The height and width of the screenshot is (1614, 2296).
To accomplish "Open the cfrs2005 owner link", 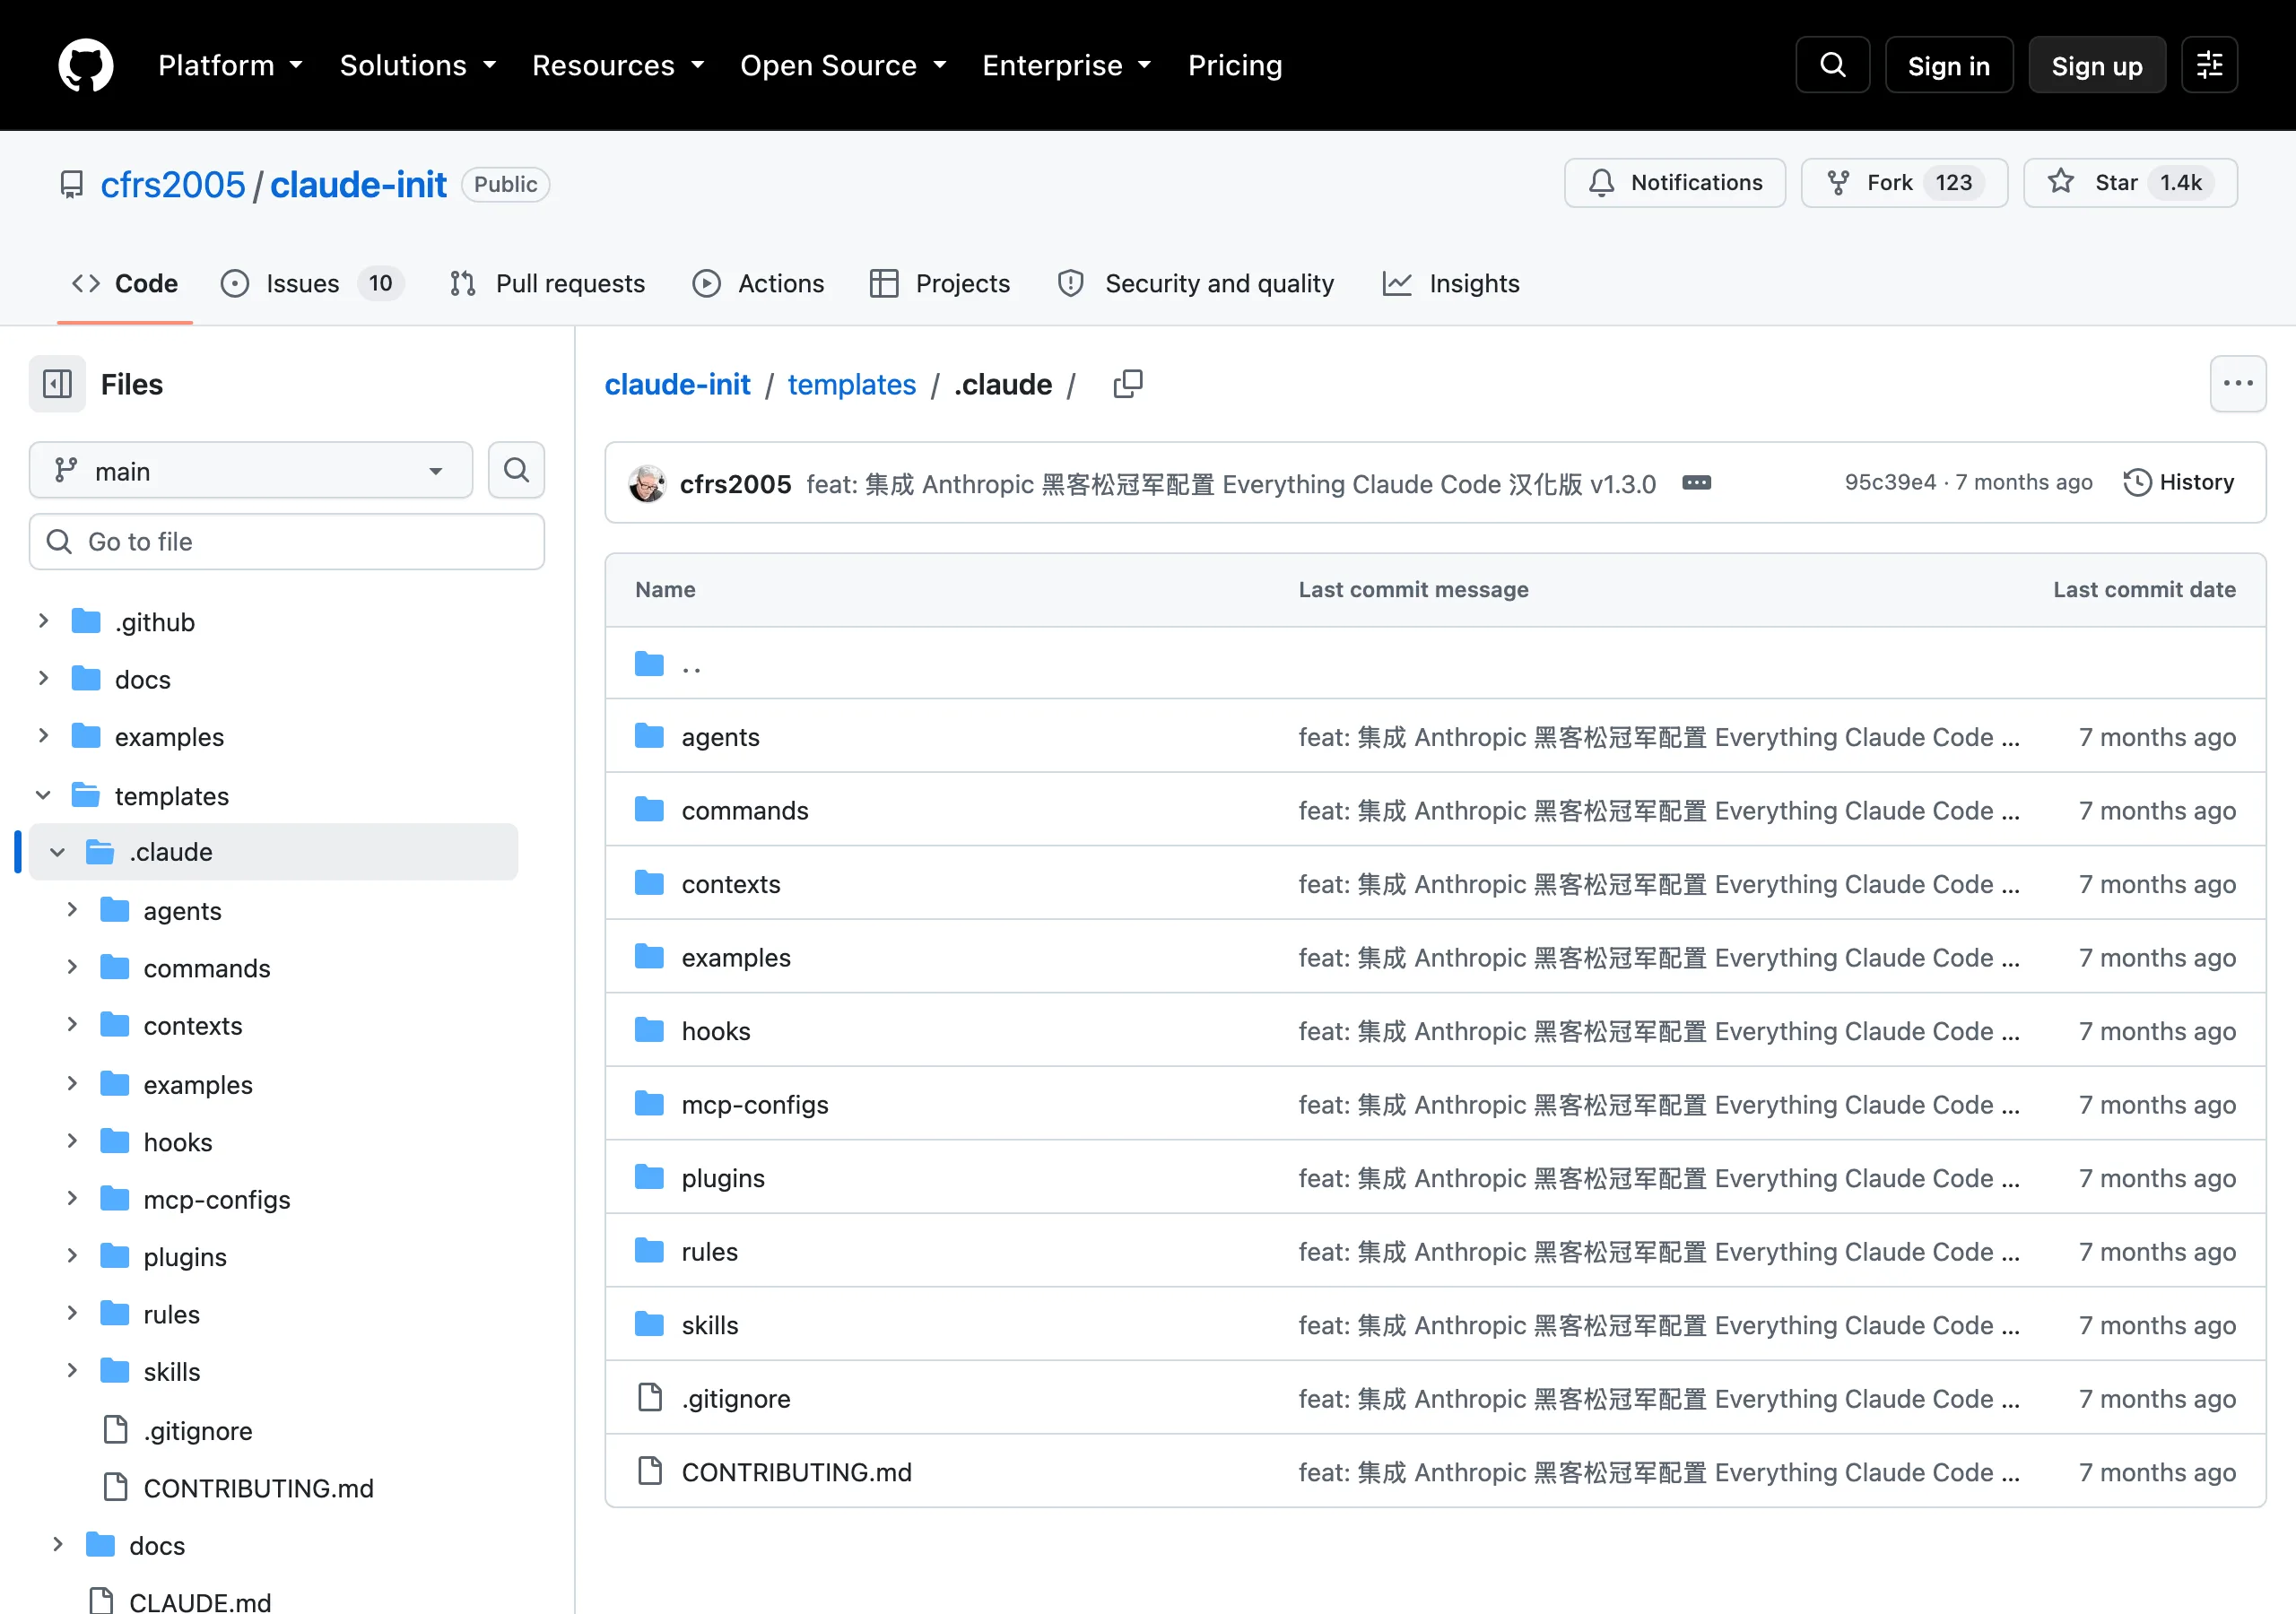I will 173,185.
